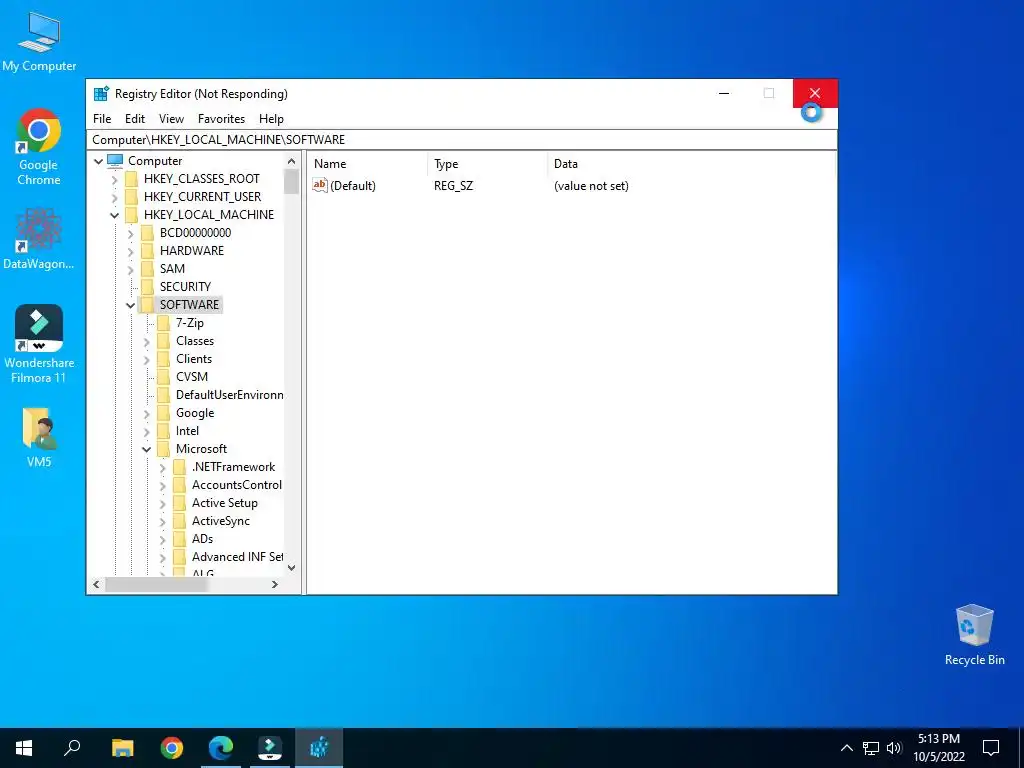Open Chrome from the taskbar
Image resolution: width=1024 pixels, height=768 pixels.
click(x=172, y=748)
